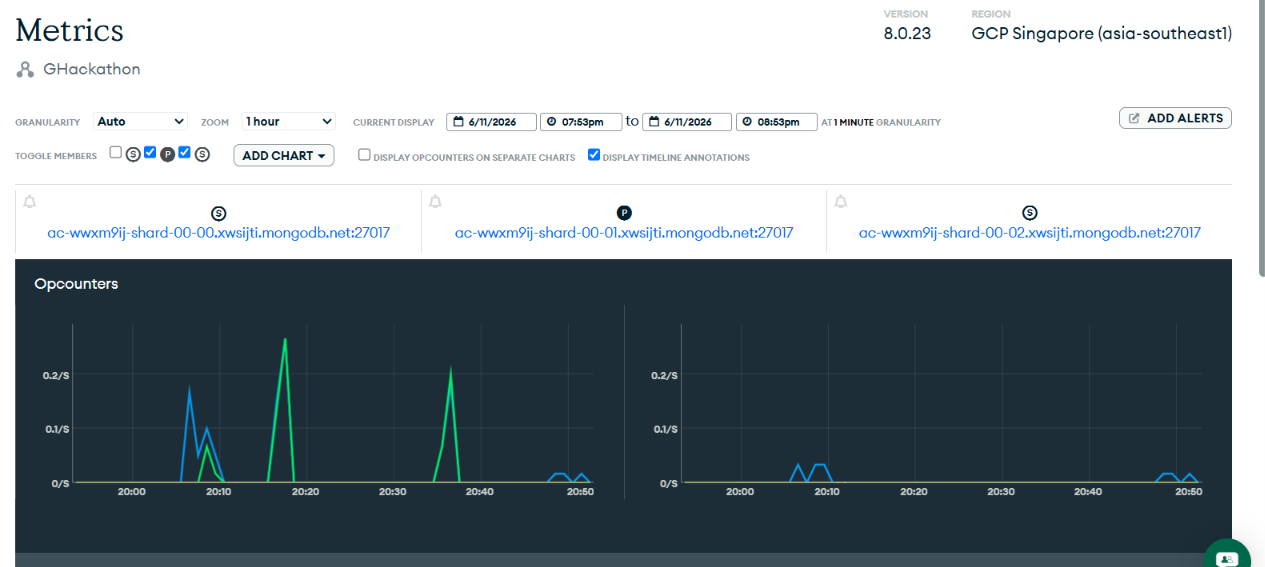The image size is (1265, 567).
Task: Enable the first unchecked secondary member checkbox
Action: (116, 153)
